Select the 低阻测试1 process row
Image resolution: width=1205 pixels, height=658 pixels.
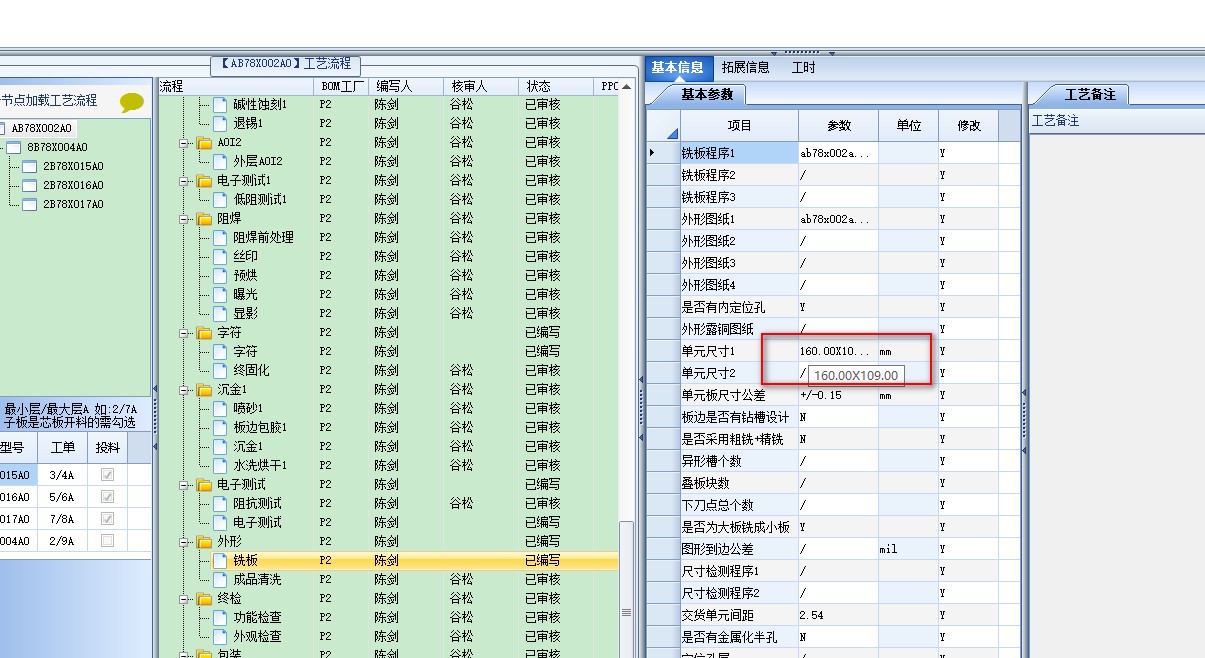coord(388,200)
